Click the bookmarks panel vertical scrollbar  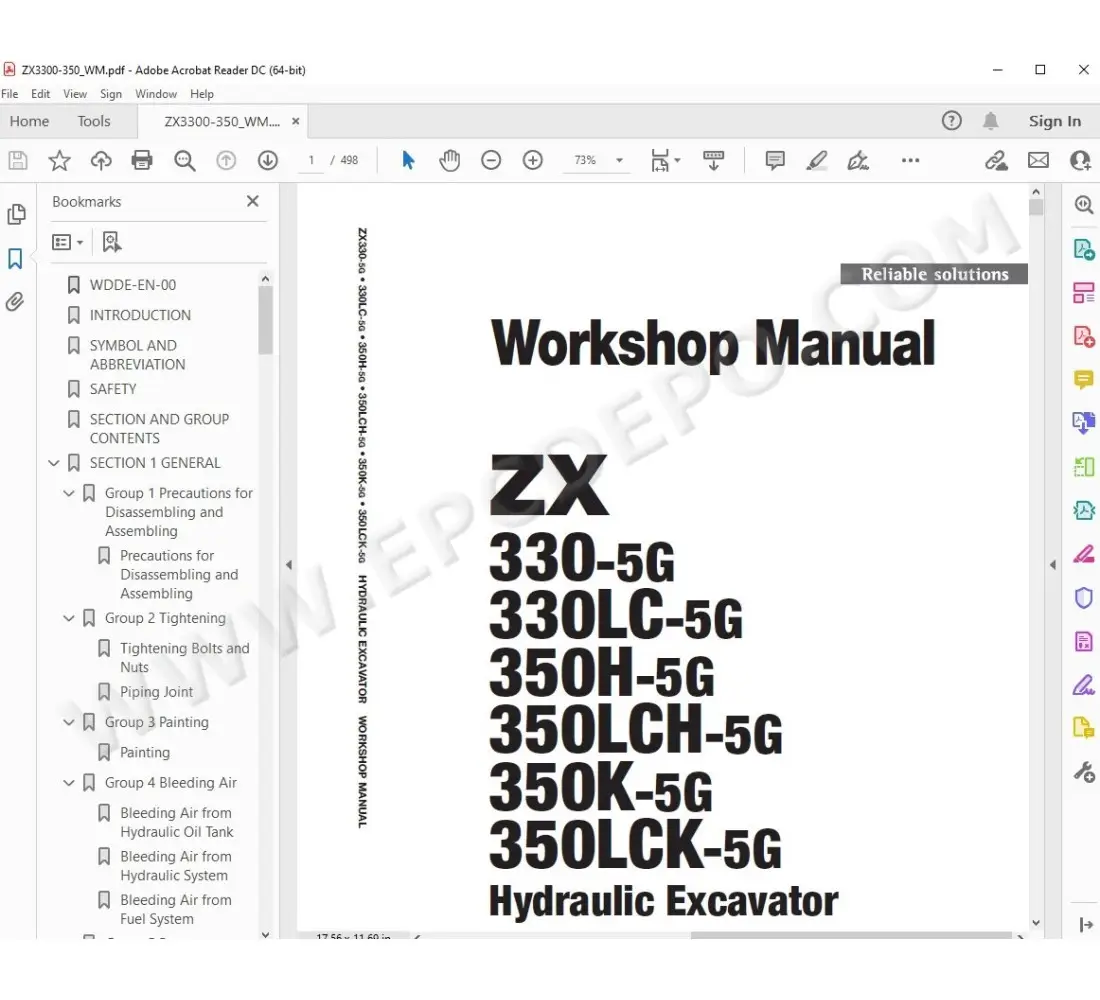coord(265,320)
